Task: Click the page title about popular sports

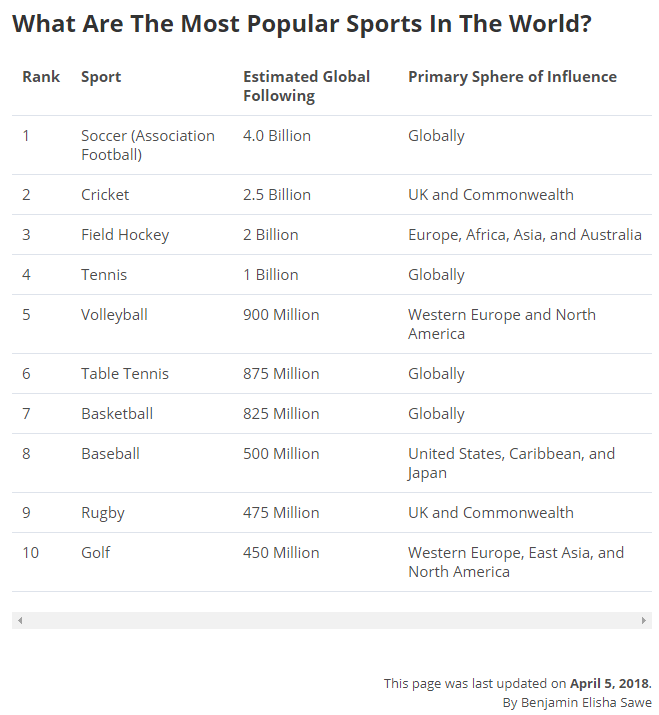Action: click(x=301, y=24)
